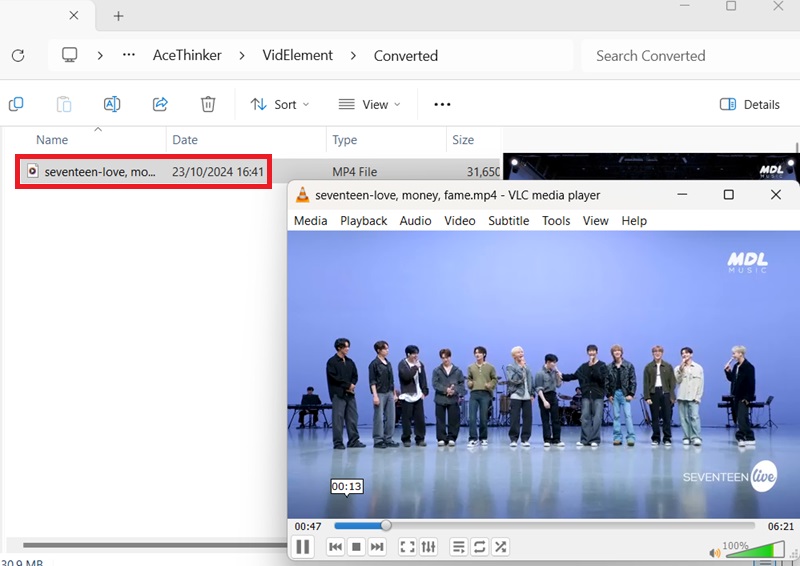Click the horizontal scrollbar in file list
The width and height of the screenshot is (800, 566).
155,545
